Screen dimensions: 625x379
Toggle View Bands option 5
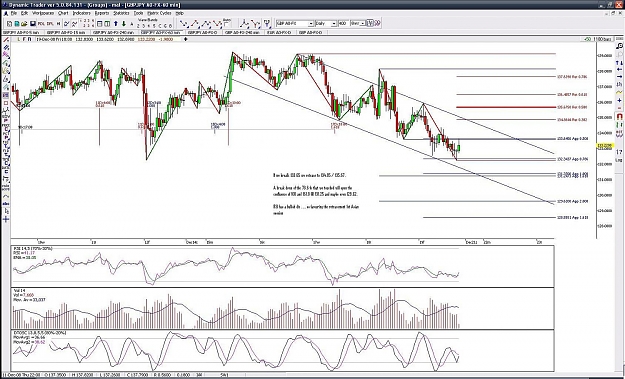pos(154,26)
